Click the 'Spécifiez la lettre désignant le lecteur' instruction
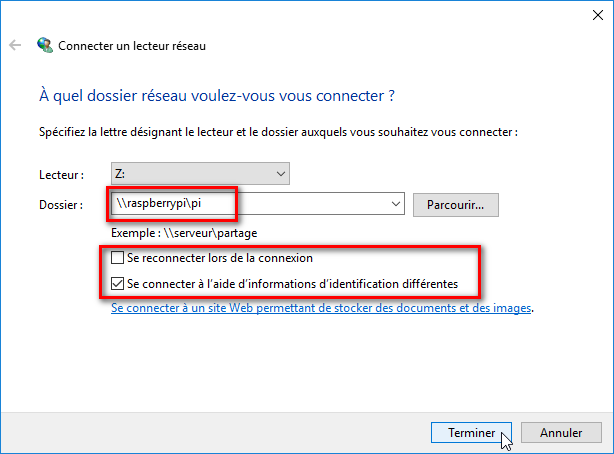 pyautogui.click(x=278, y=132)
